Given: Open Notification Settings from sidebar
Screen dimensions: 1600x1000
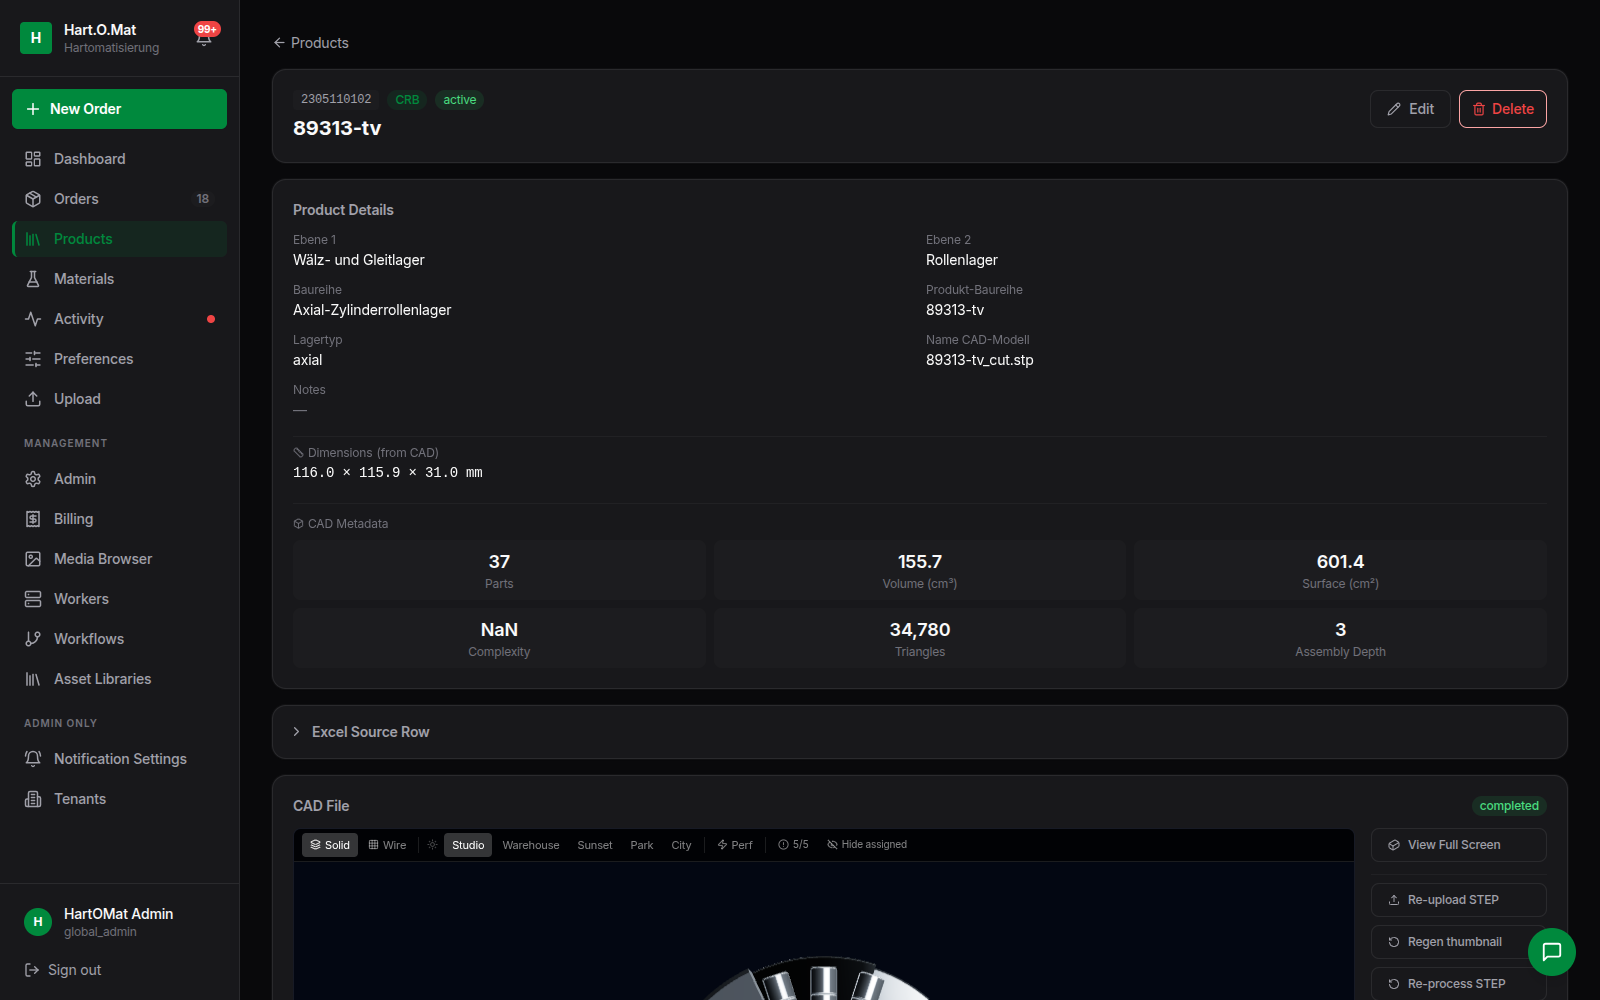Looking at the screenshot, I should (119, 759).
